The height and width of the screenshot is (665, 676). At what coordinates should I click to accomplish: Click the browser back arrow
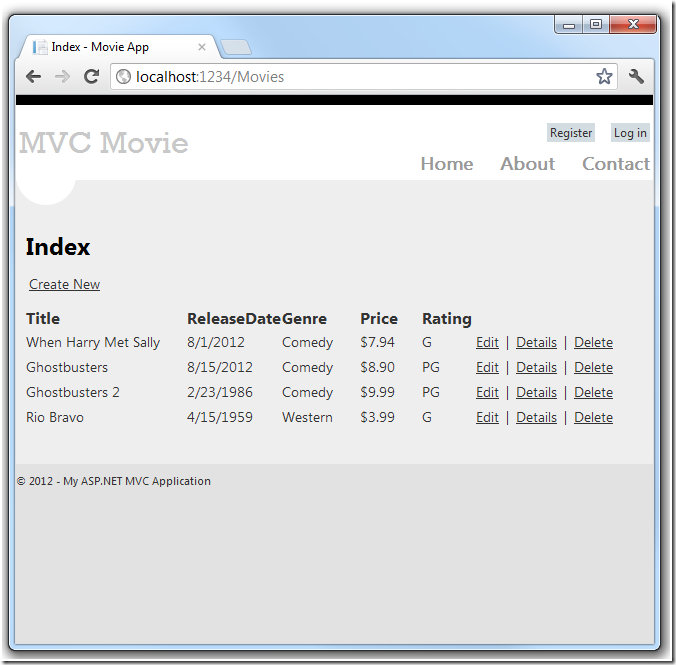(34, 77)
